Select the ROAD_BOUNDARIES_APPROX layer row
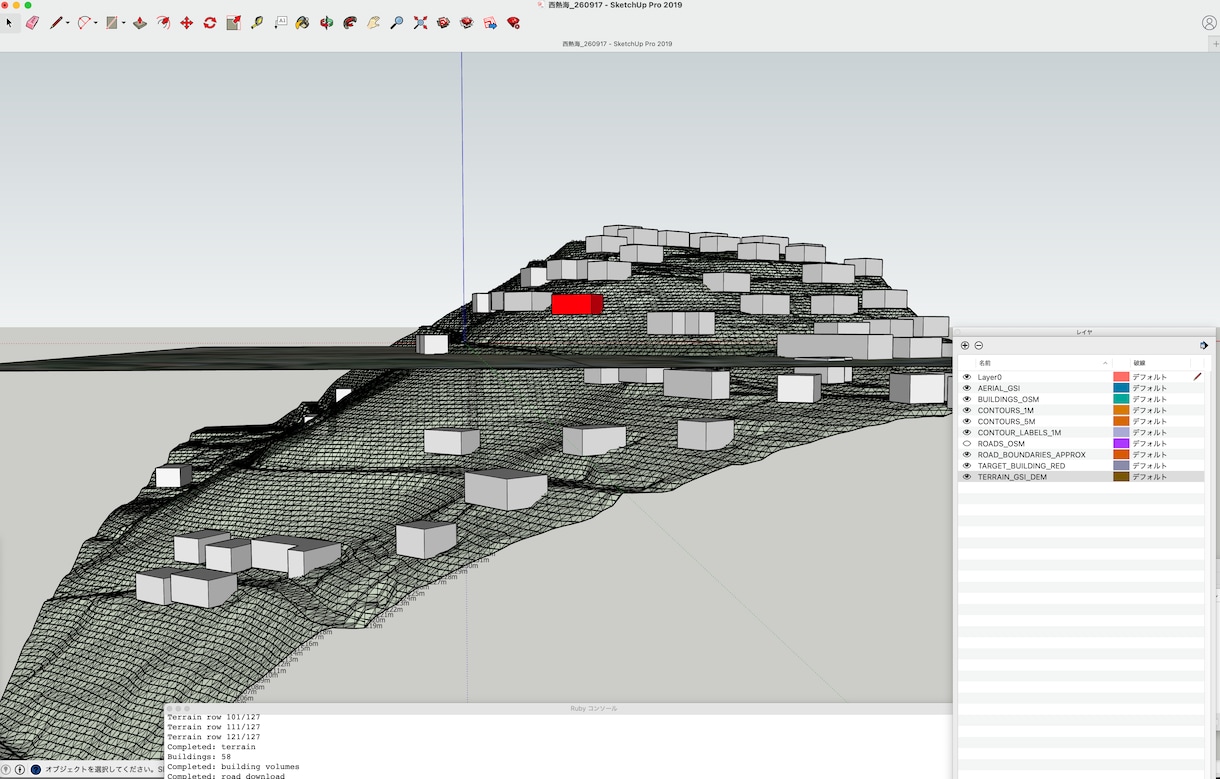This screenshot has width=1220, height=779. click(x=1081, y=454)
